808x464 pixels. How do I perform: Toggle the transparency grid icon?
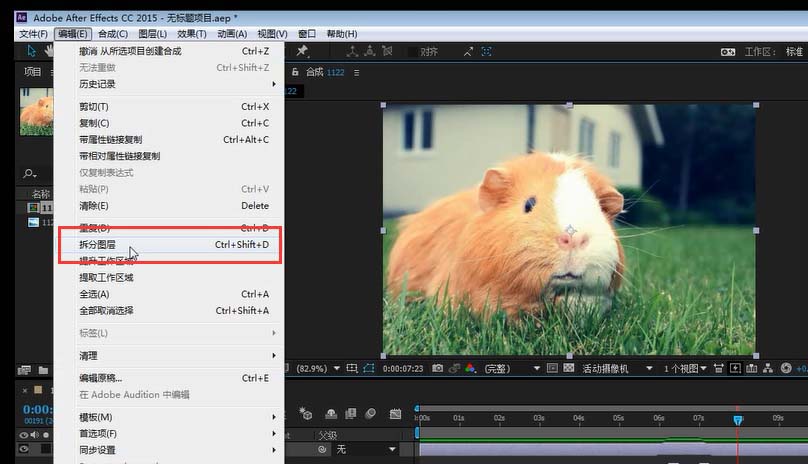pyautogui.click(x=568, y=368)
